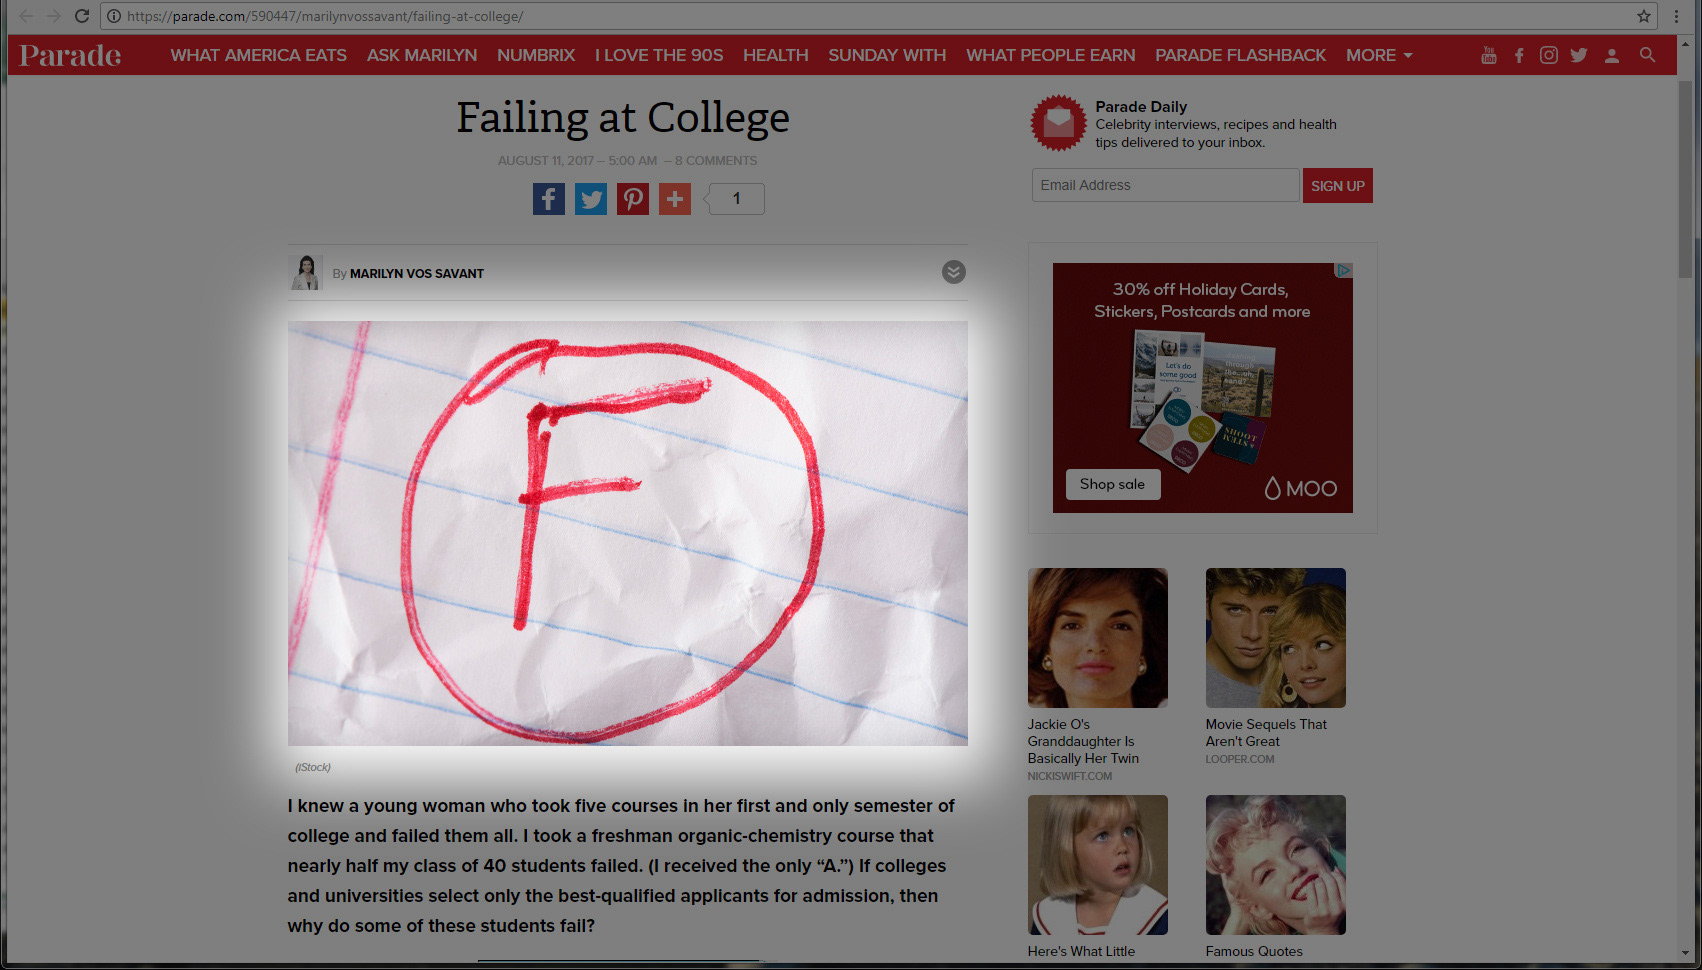Expand the MORE navigation dropdown
This screenshot has height=970, width=1702.
[x=1378, y=55]
